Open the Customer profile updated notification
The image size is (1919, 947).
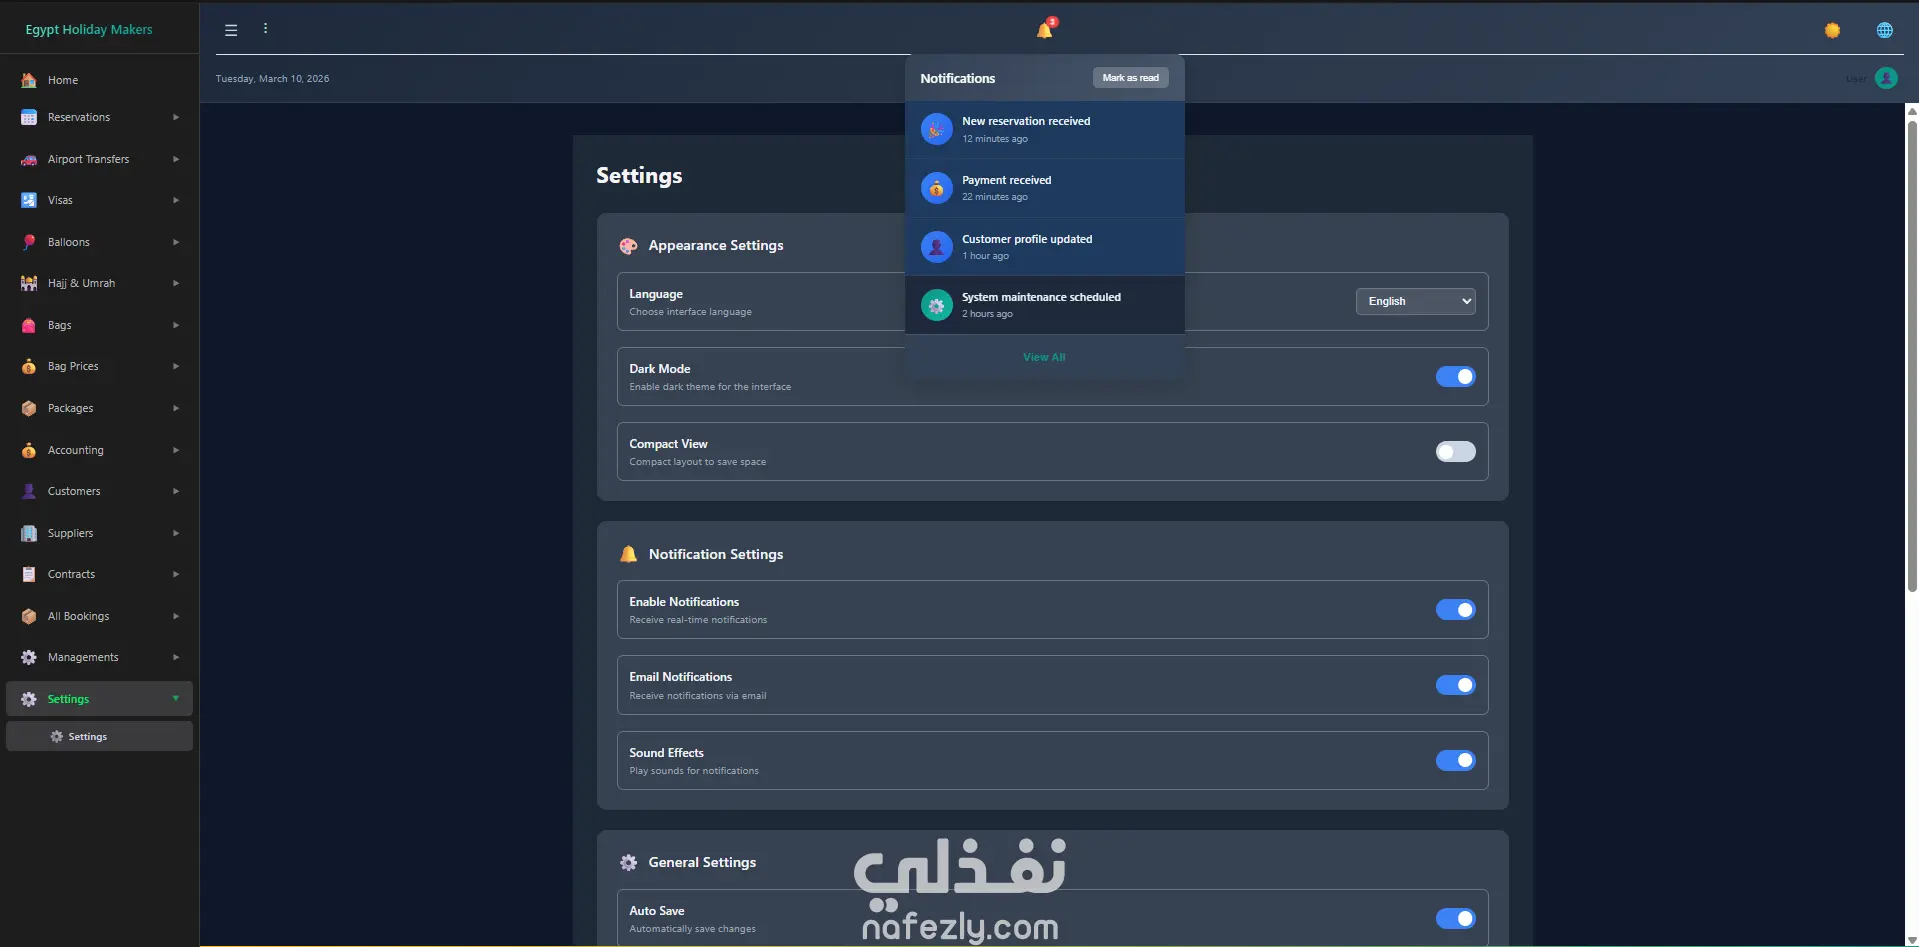click(x=1045, y=247)
